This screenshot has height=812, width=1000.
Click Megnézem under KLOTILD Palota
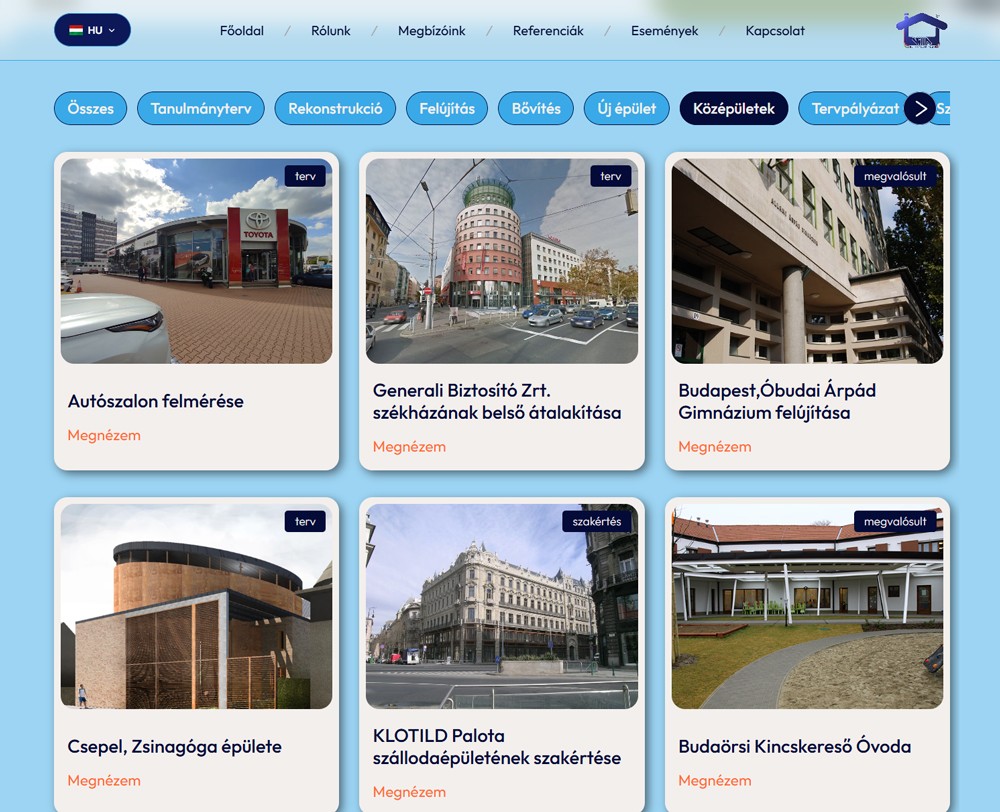[409, 792]
